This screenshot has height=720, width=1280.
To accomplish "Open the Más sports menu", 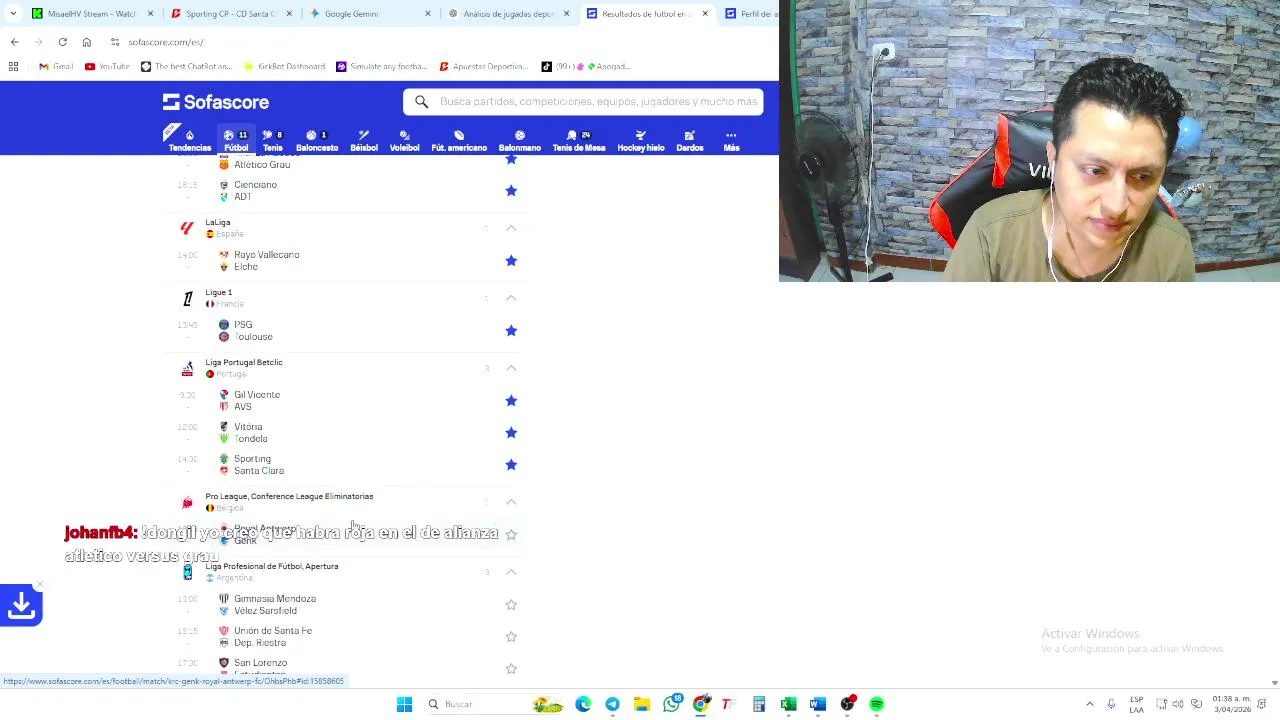I will (731, 140).
